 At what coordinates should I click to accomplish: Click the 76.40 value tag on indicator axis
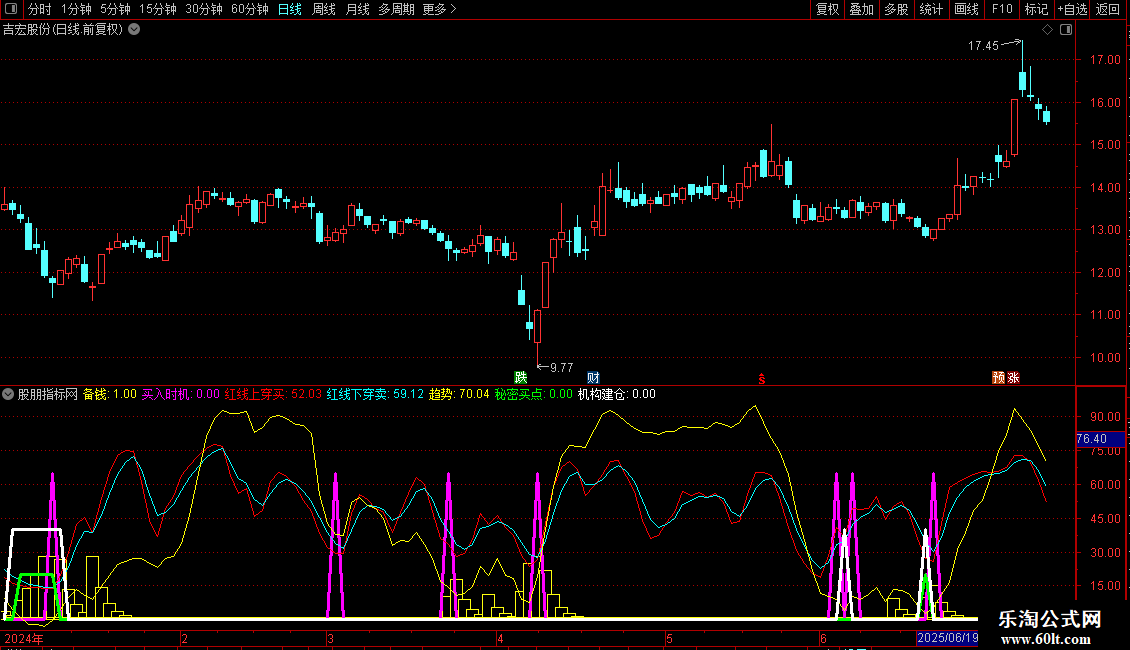[1100, 439]
